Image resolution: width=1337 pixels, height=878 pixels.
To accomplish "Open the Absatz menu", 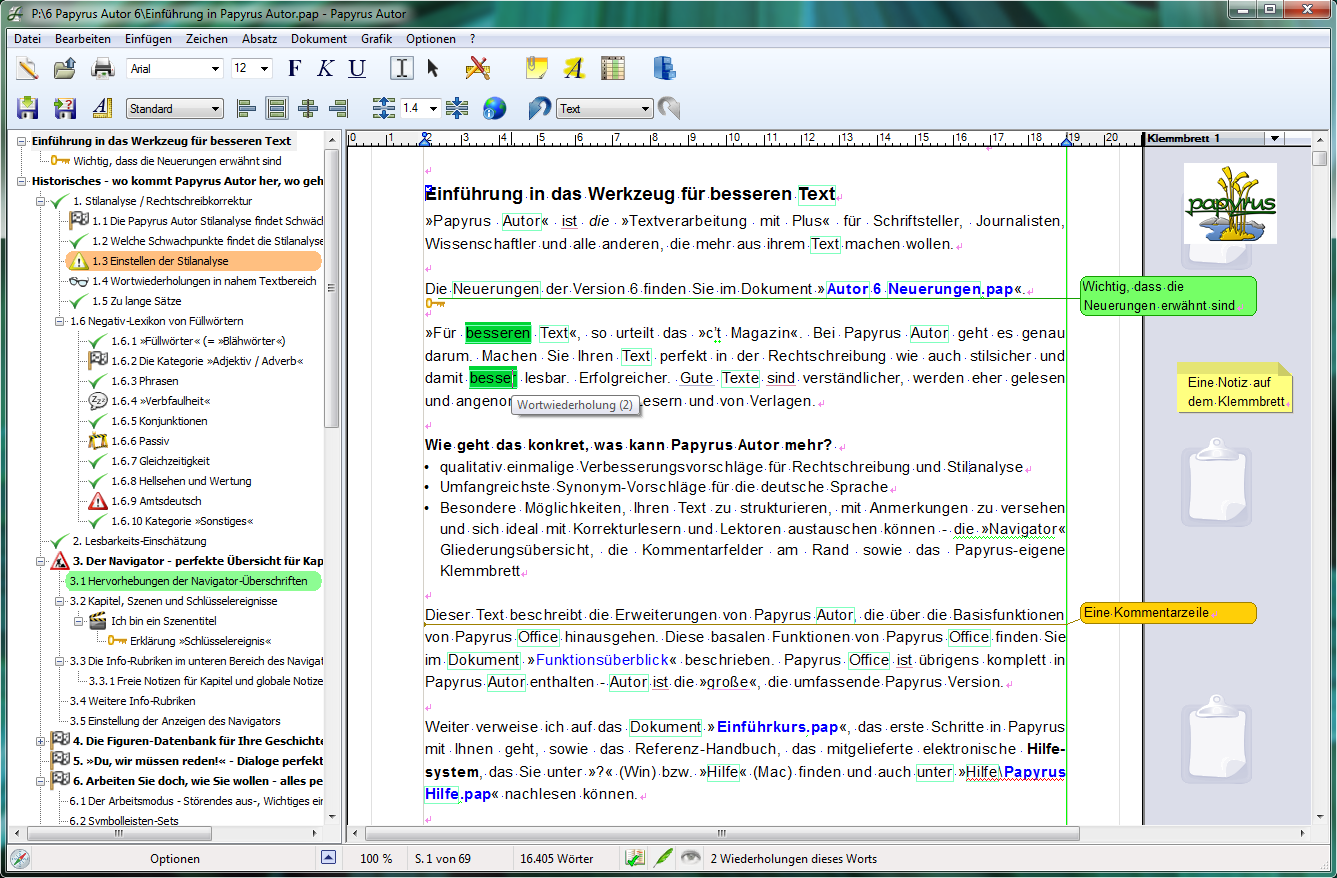I will [260, 39].
